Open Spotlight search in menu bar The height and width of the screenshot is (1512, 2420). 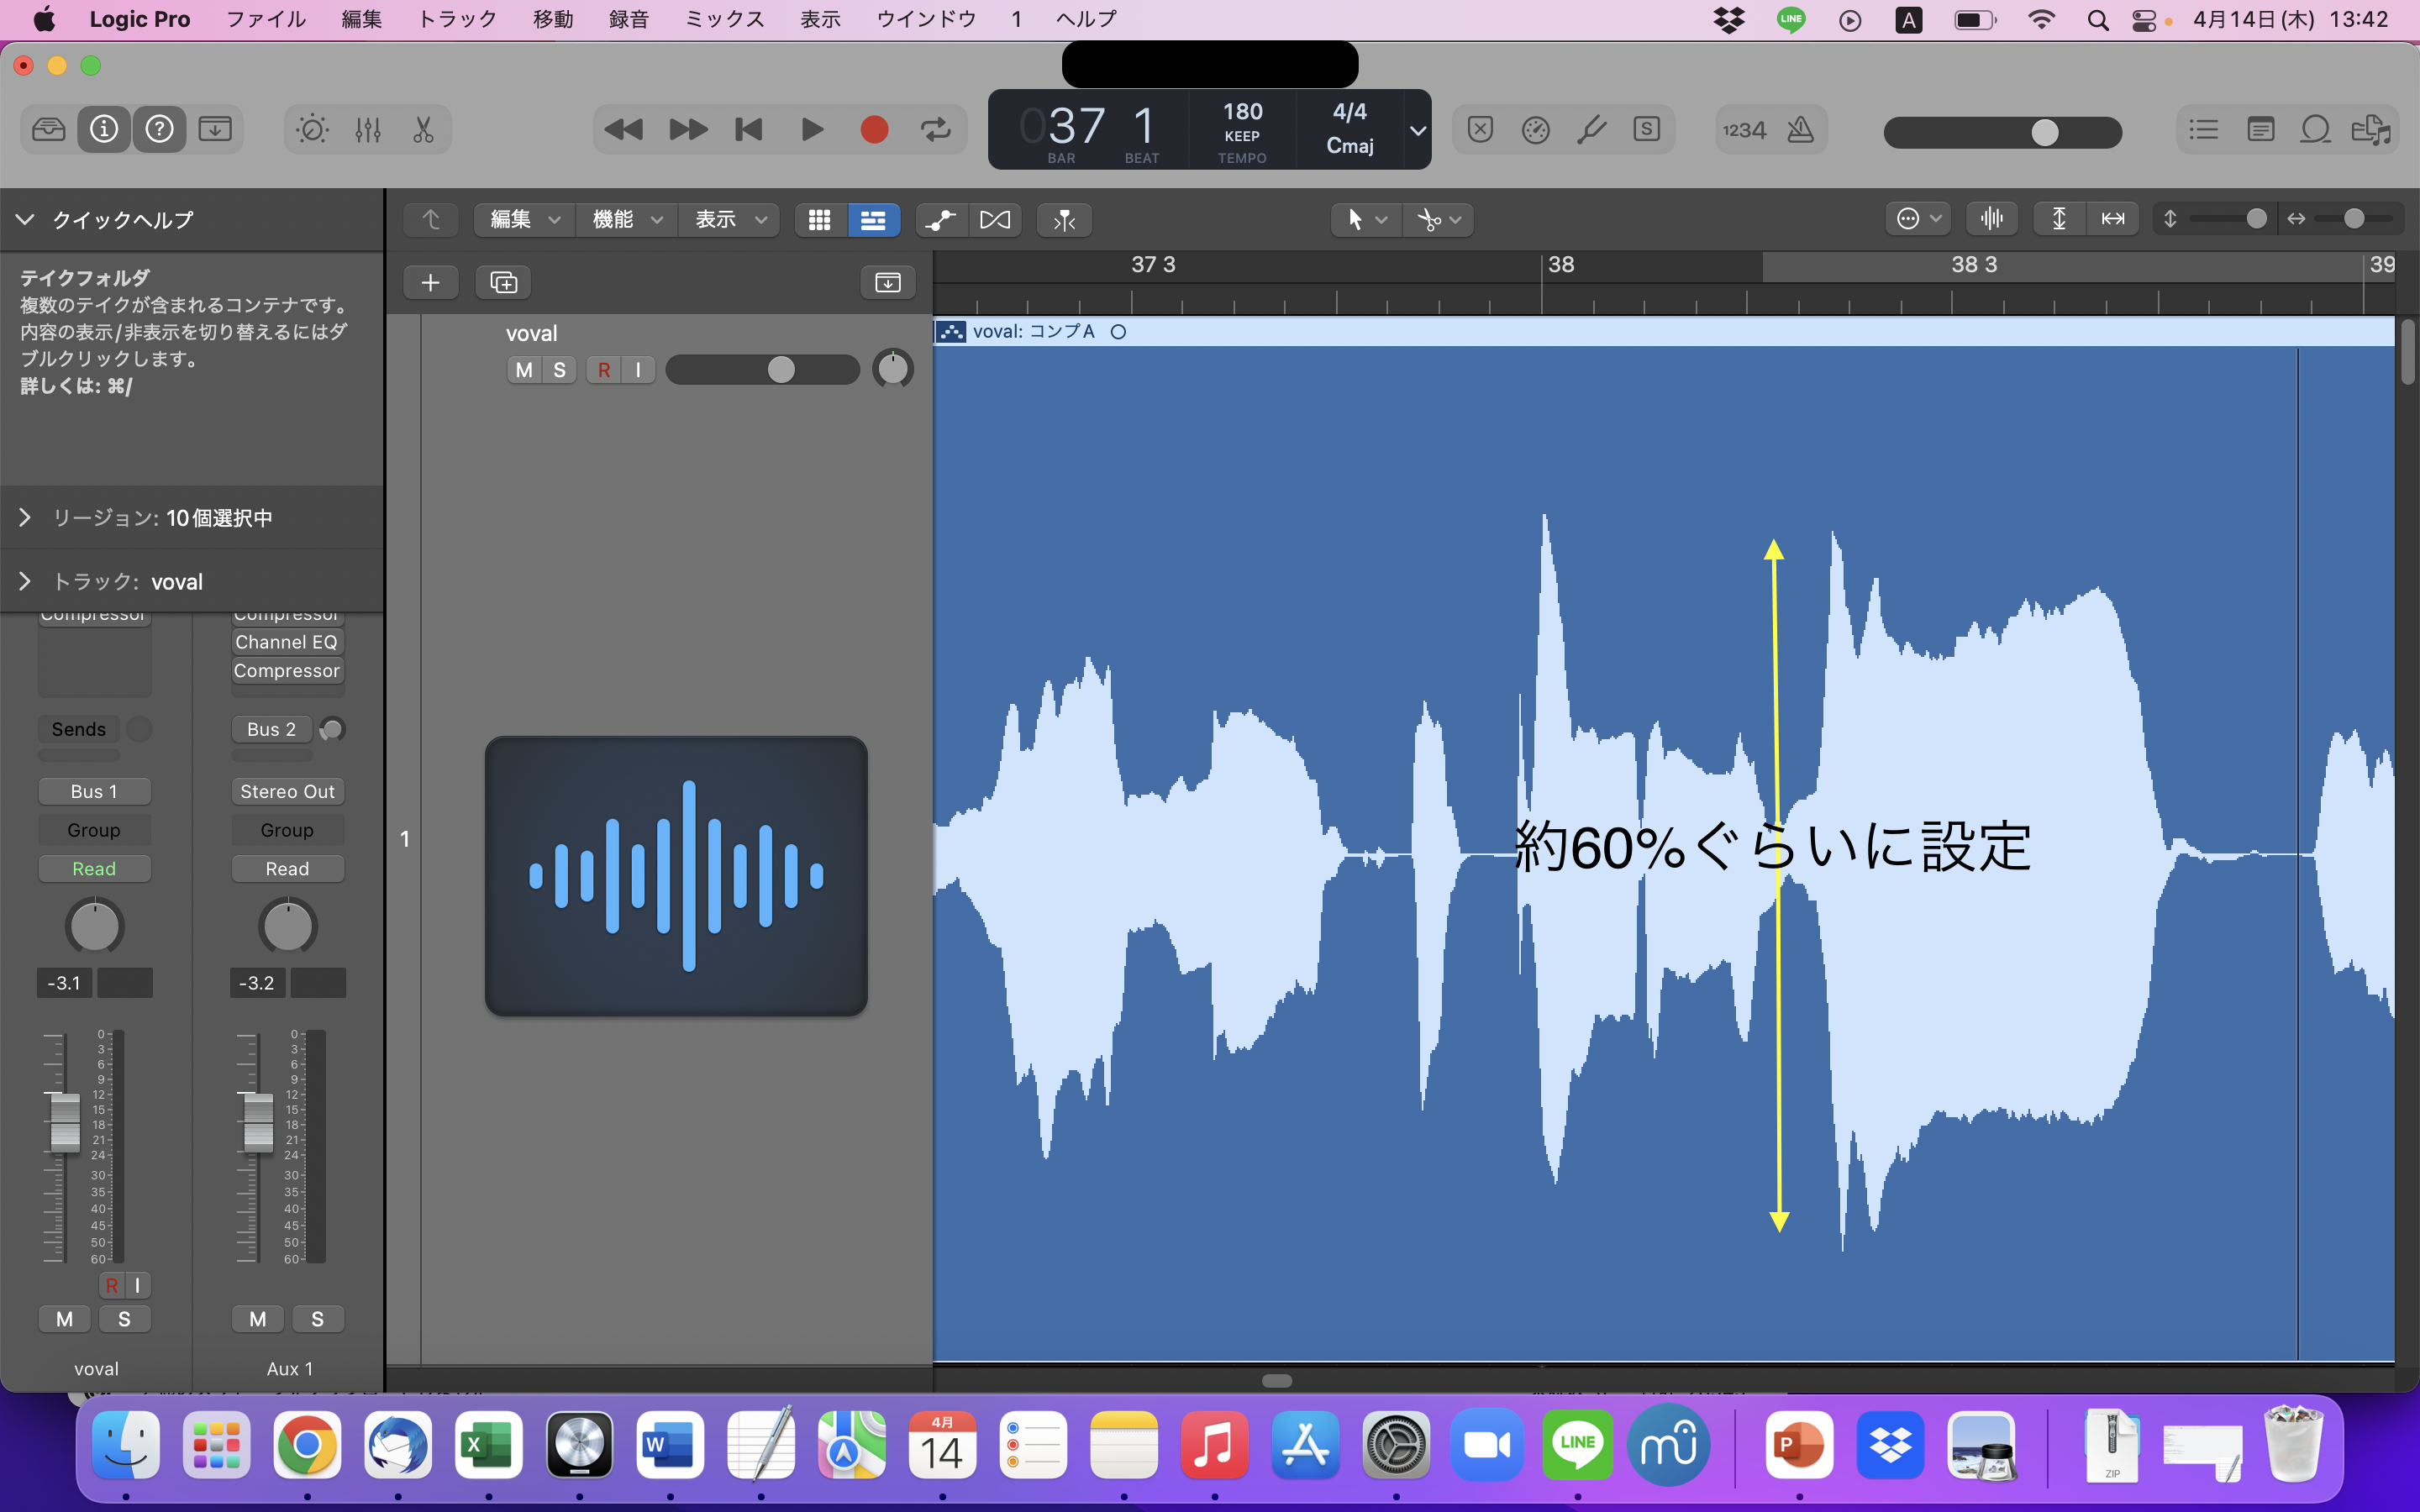[x=2098, y=20]
